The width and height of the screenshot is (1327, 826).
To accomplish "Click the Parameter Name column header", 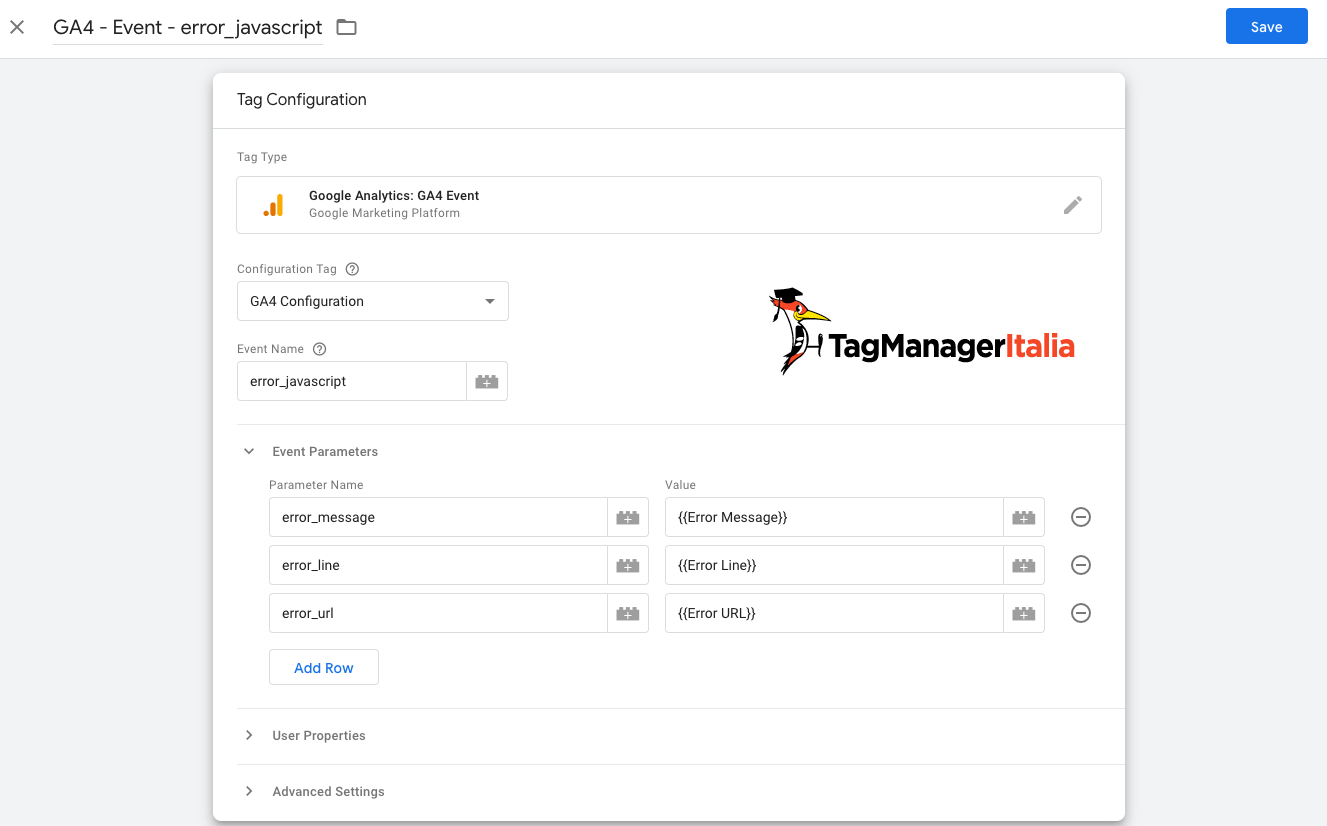I will 316,485.
